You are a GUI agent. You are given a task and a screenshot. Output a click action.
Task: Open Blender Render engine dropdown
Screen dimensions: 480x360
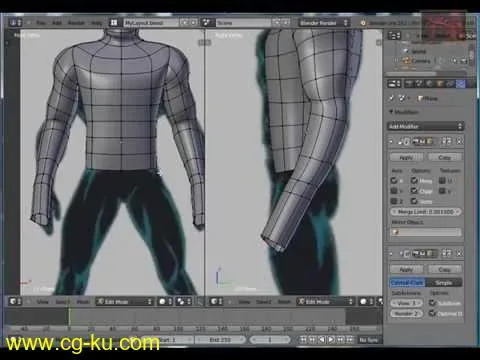[x=324, y=22]
